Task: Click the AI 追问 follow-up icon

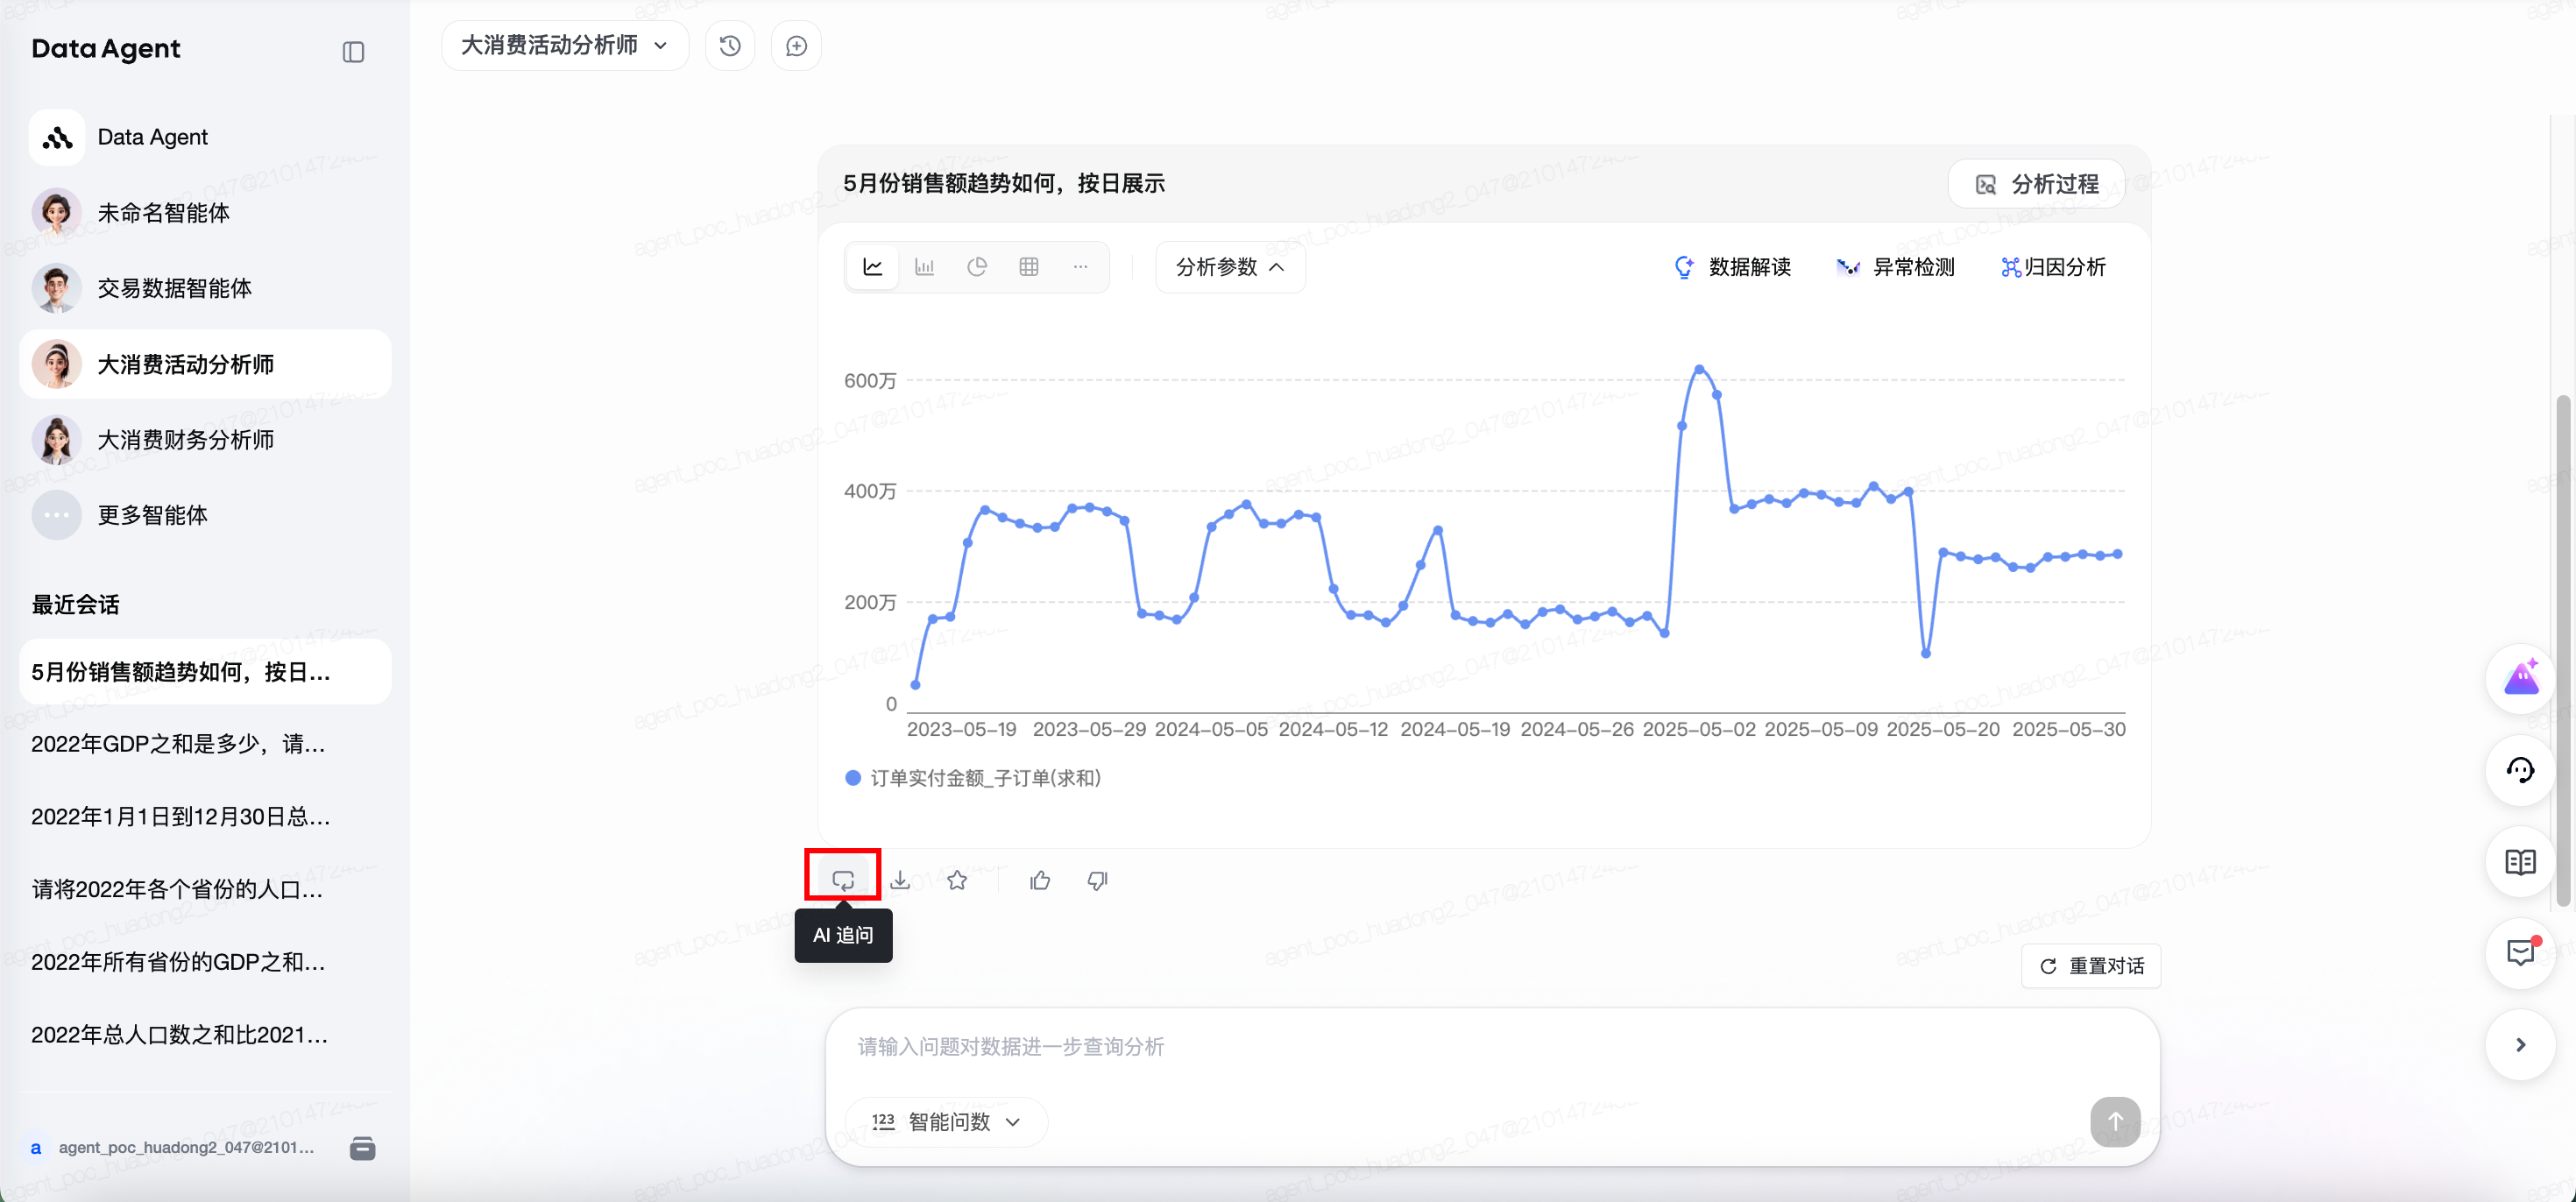Action: tap(843, 880)
